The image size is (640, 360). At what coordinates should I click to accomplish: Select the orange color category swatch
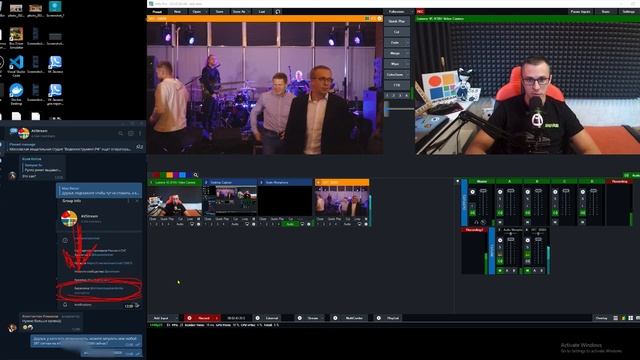pos(169,175)
